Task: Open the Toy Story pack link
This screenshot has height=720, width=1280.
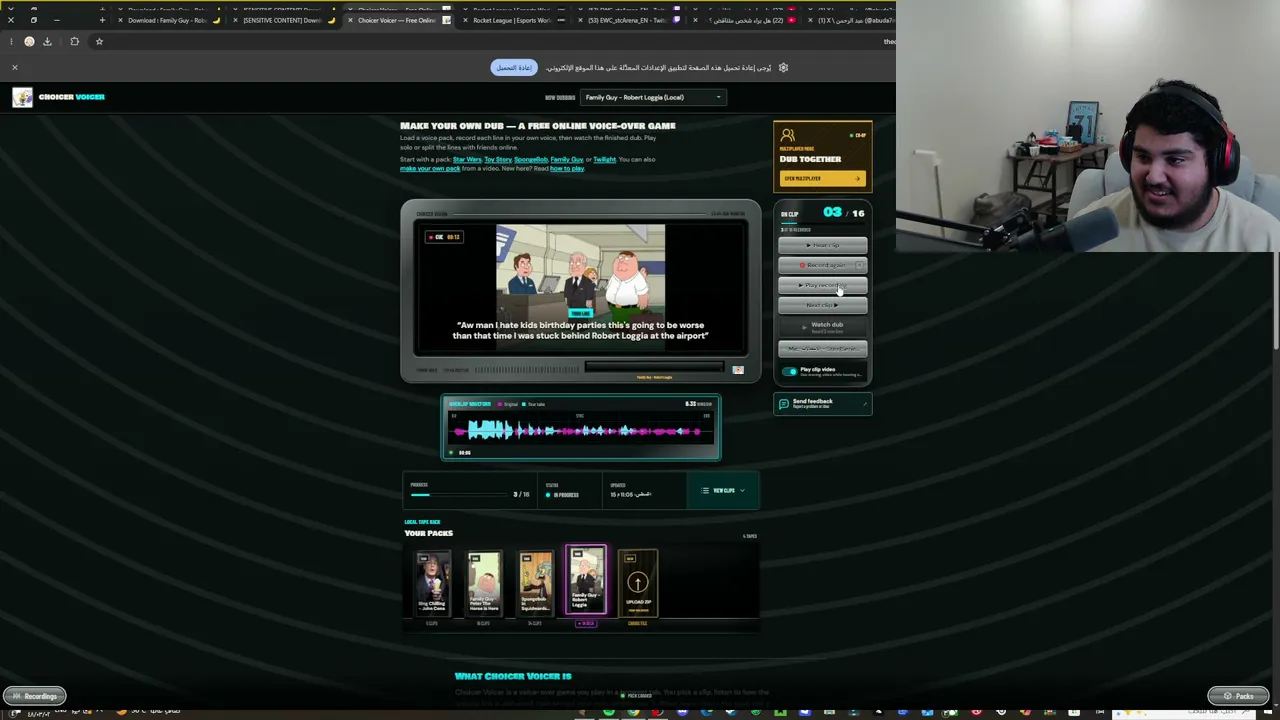Action: point(498,160)
